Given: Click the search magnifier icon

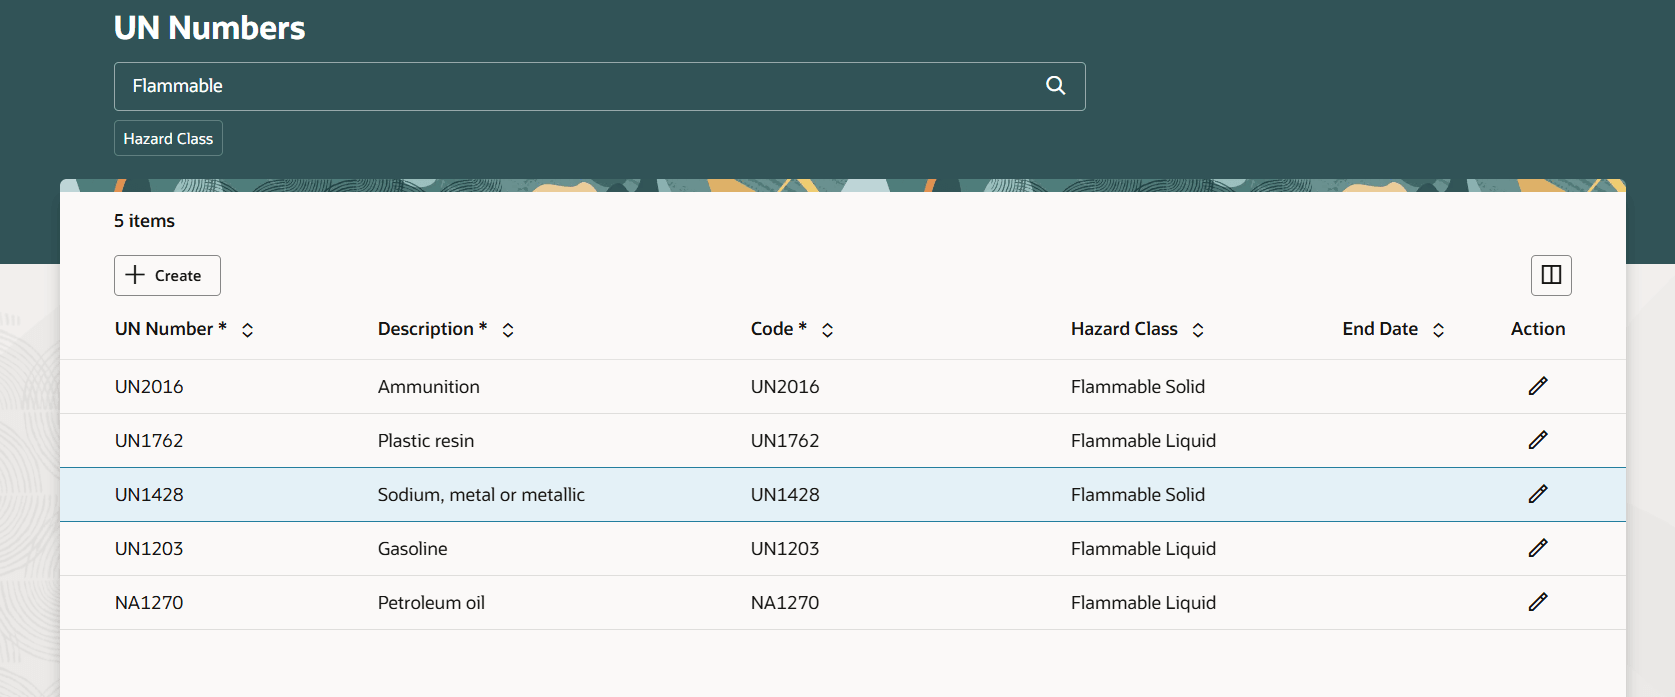Looking at the screenshot, I should (1055, 86).
